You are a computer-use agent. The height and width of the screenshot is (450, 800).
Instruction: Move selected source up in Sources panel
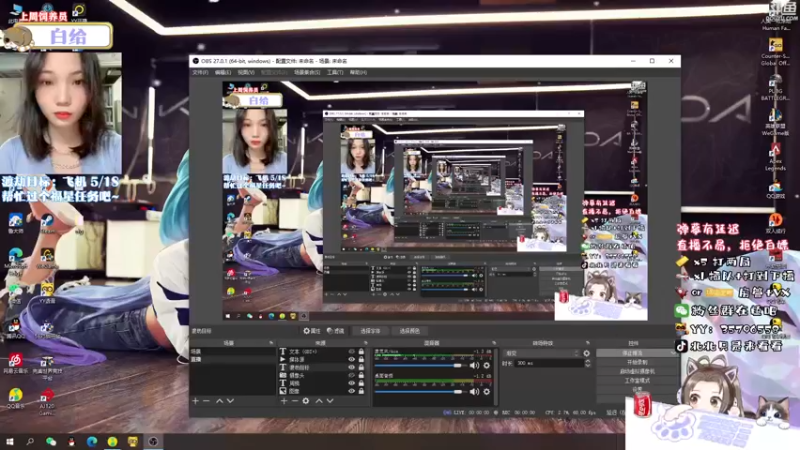tap(319, 401)
